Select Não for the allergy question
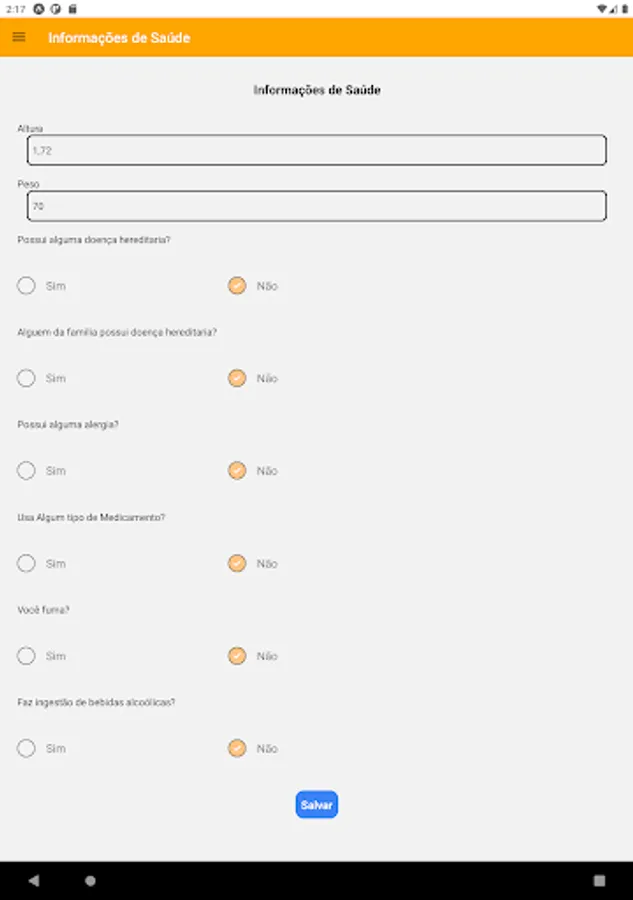This screenshot has height=900, width=633. (x=237, y=471)
